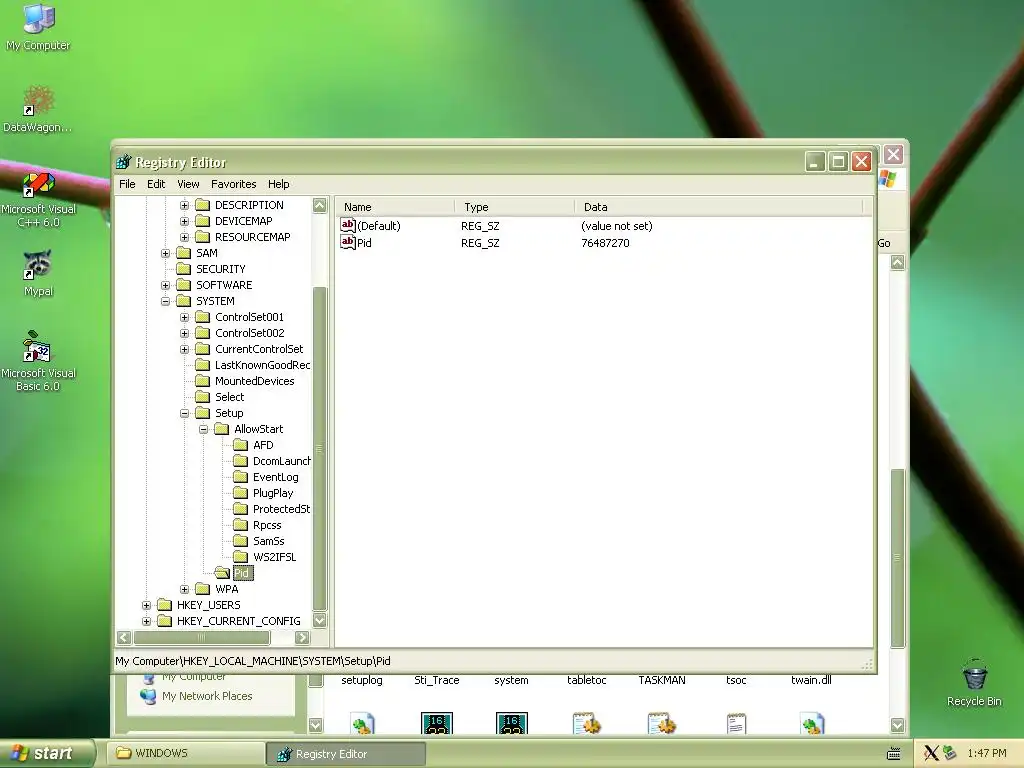The height and width of the screenshot is (768, 1024).
Task: Collapse the AllowStart key
Action: tap(203, 429)
